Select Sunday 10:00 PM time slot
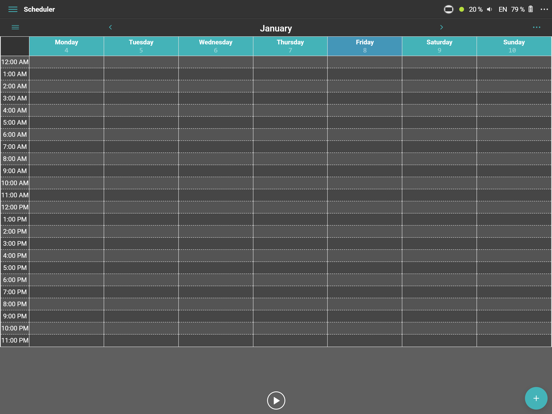The height and width of the screenshot is (414, 552). [x=514, y=328]
